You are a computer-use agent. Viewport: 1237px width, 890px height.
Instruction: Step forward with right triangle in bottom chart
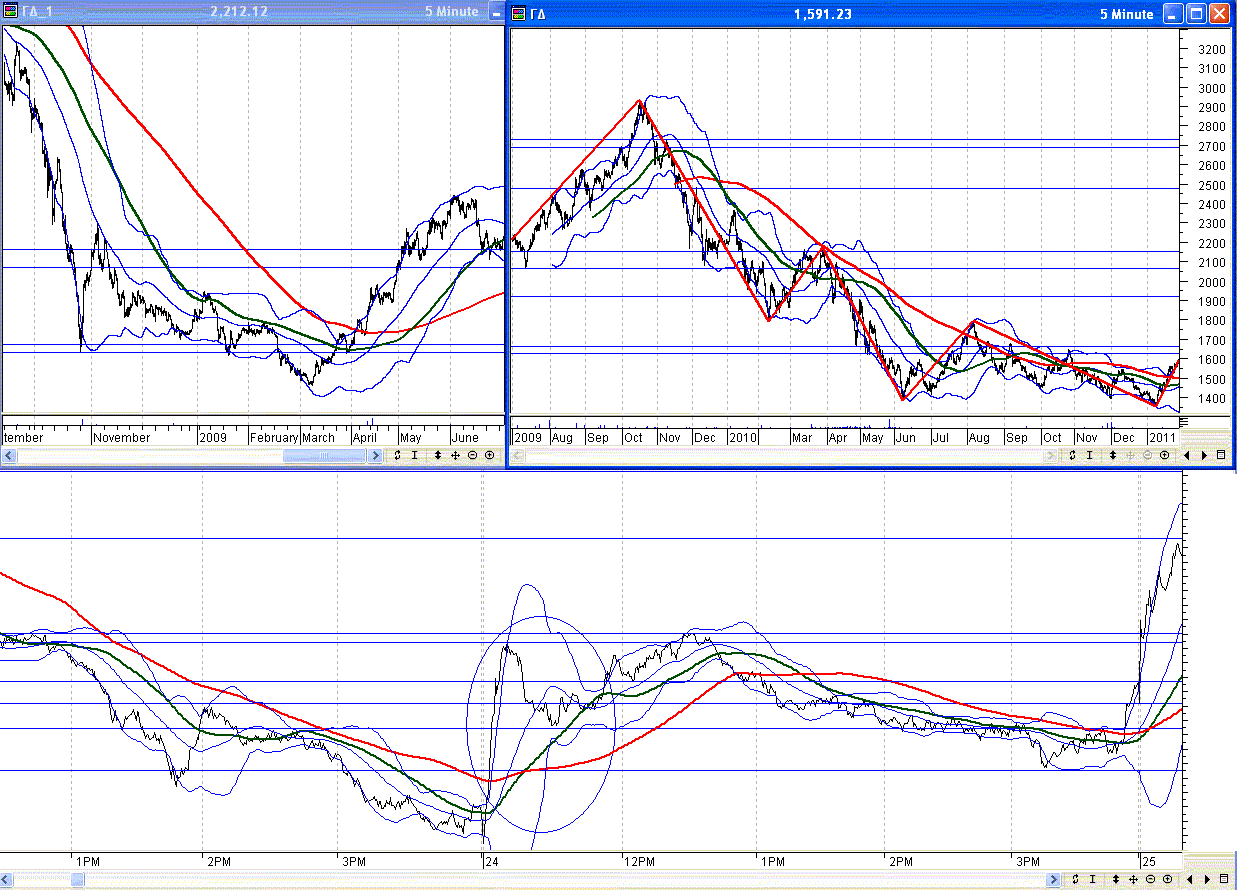point(1205,878)
